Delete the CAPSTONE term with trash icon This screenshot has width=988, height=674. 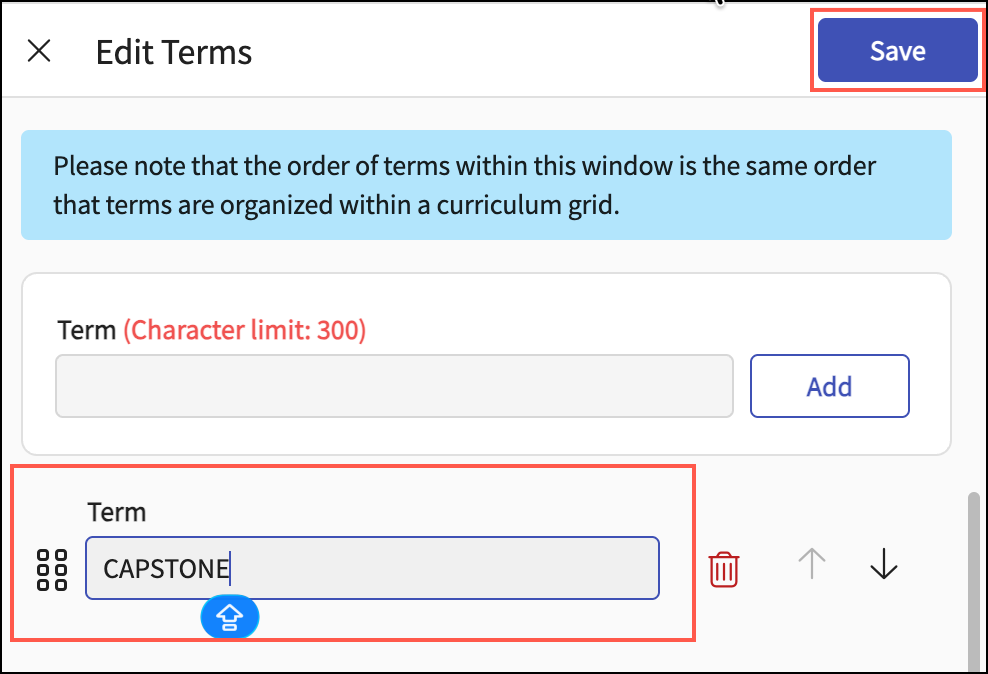pos(724,568)
